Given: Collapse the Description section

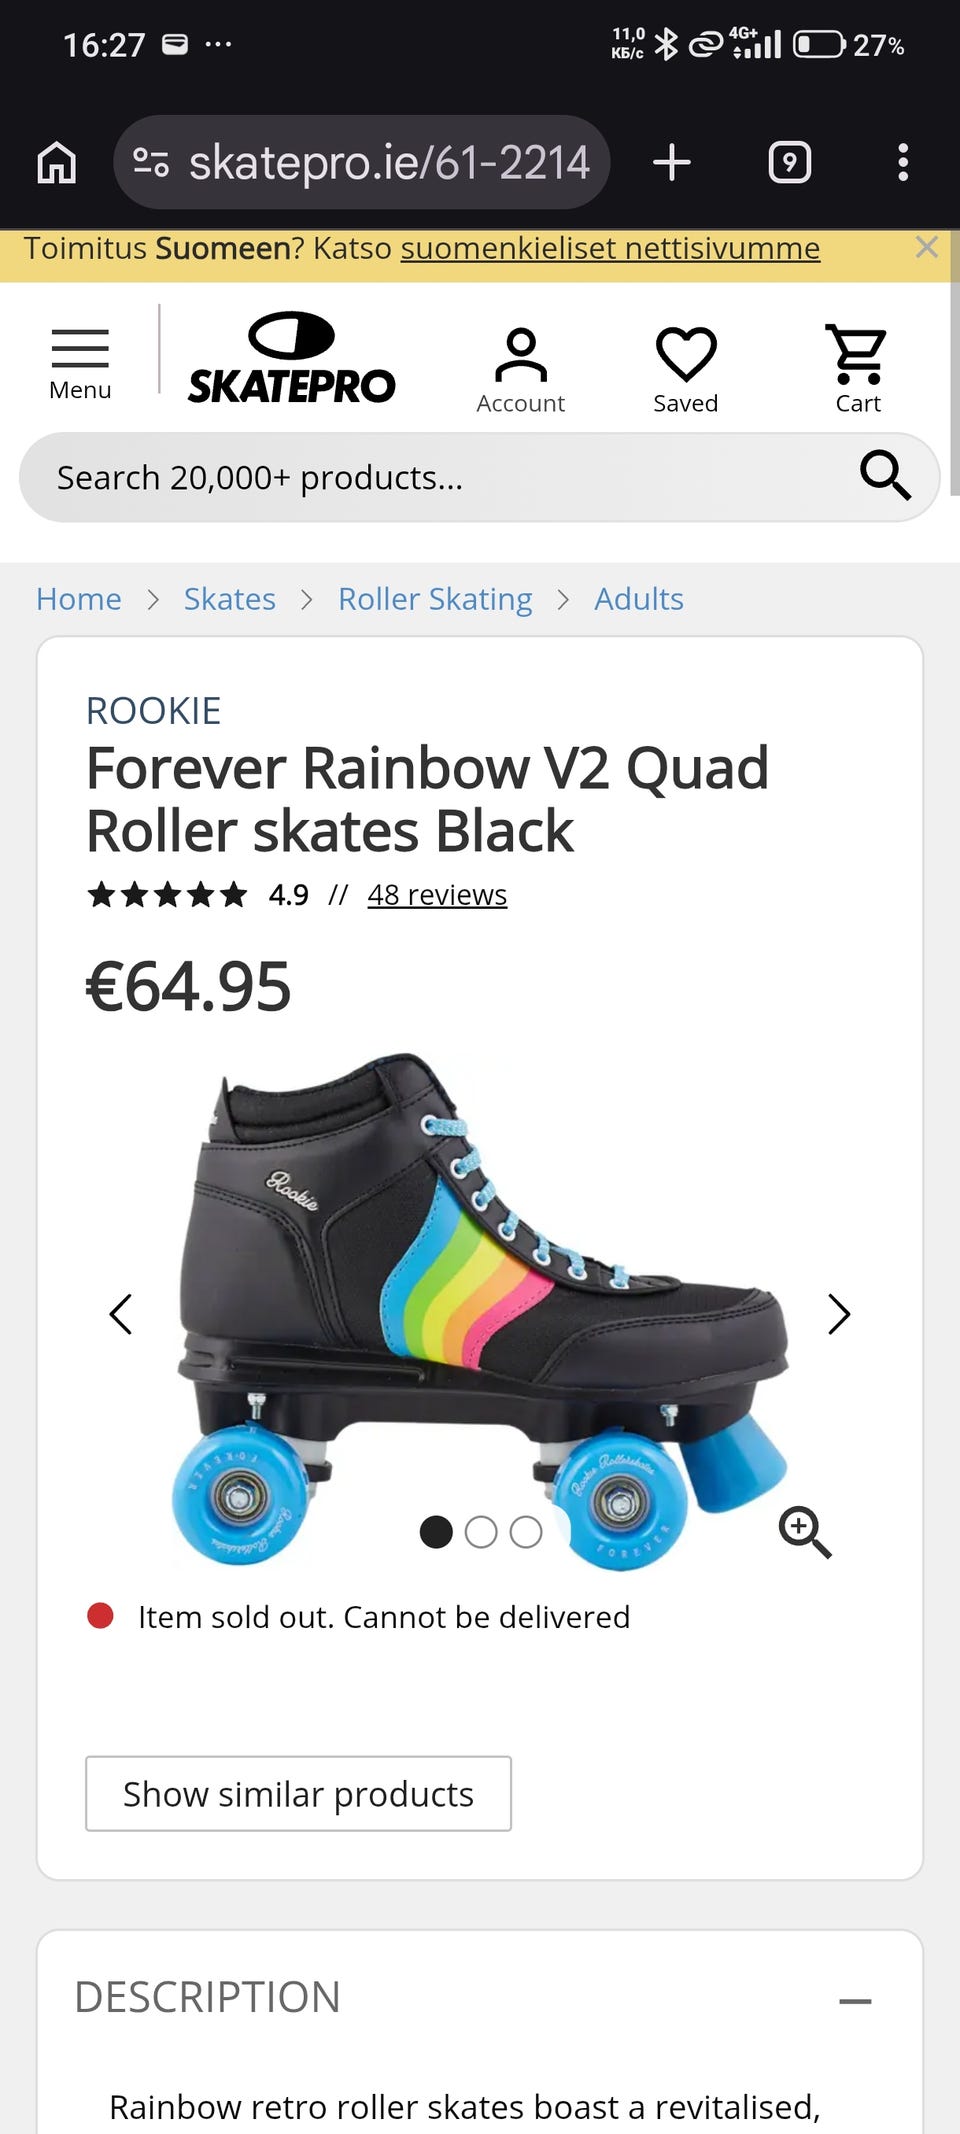Looking at the screenshot, I should 855,2001.
